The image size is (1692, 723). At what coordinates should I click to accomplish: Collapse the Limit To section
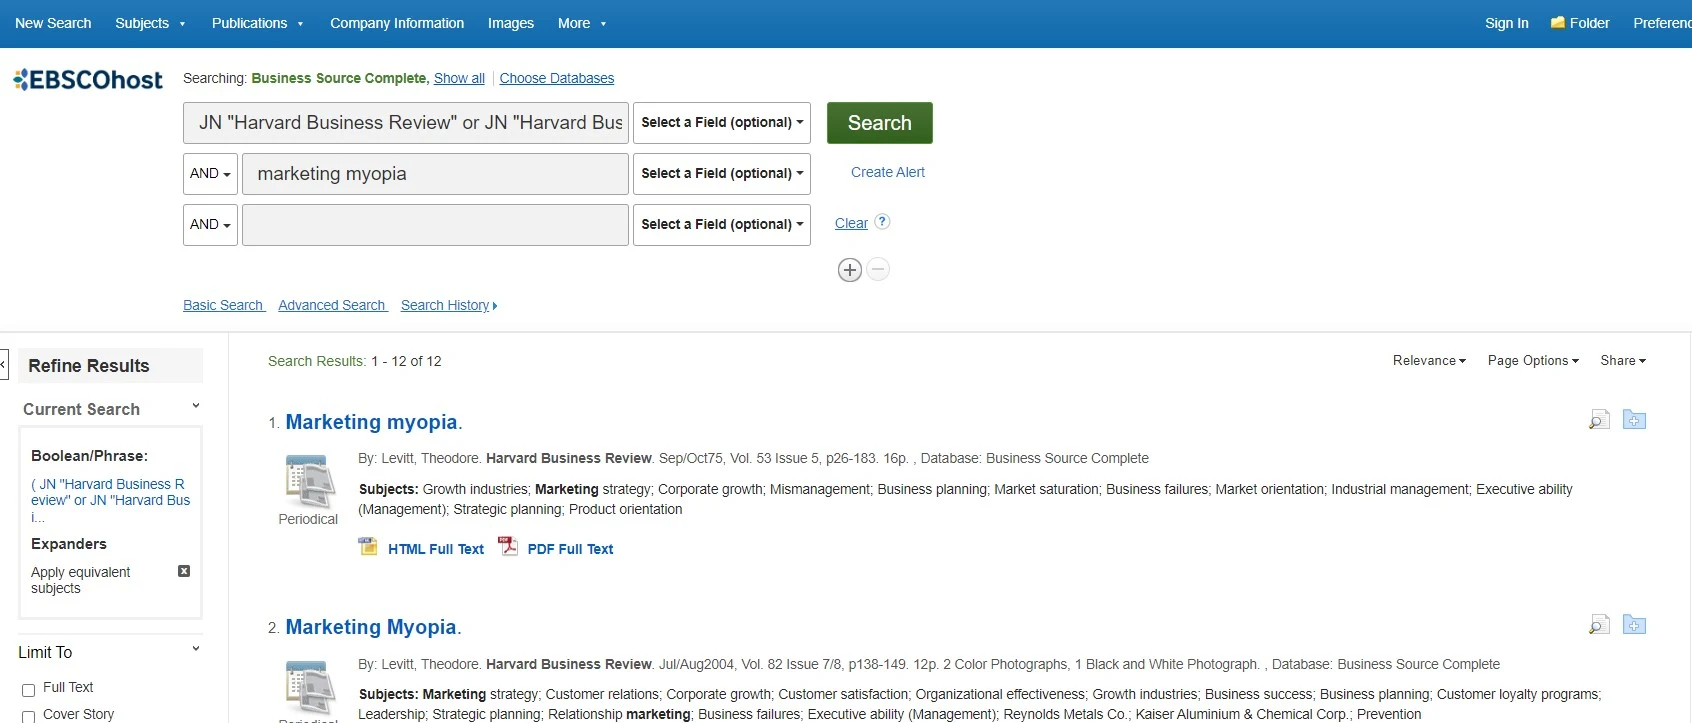point(196,649)
